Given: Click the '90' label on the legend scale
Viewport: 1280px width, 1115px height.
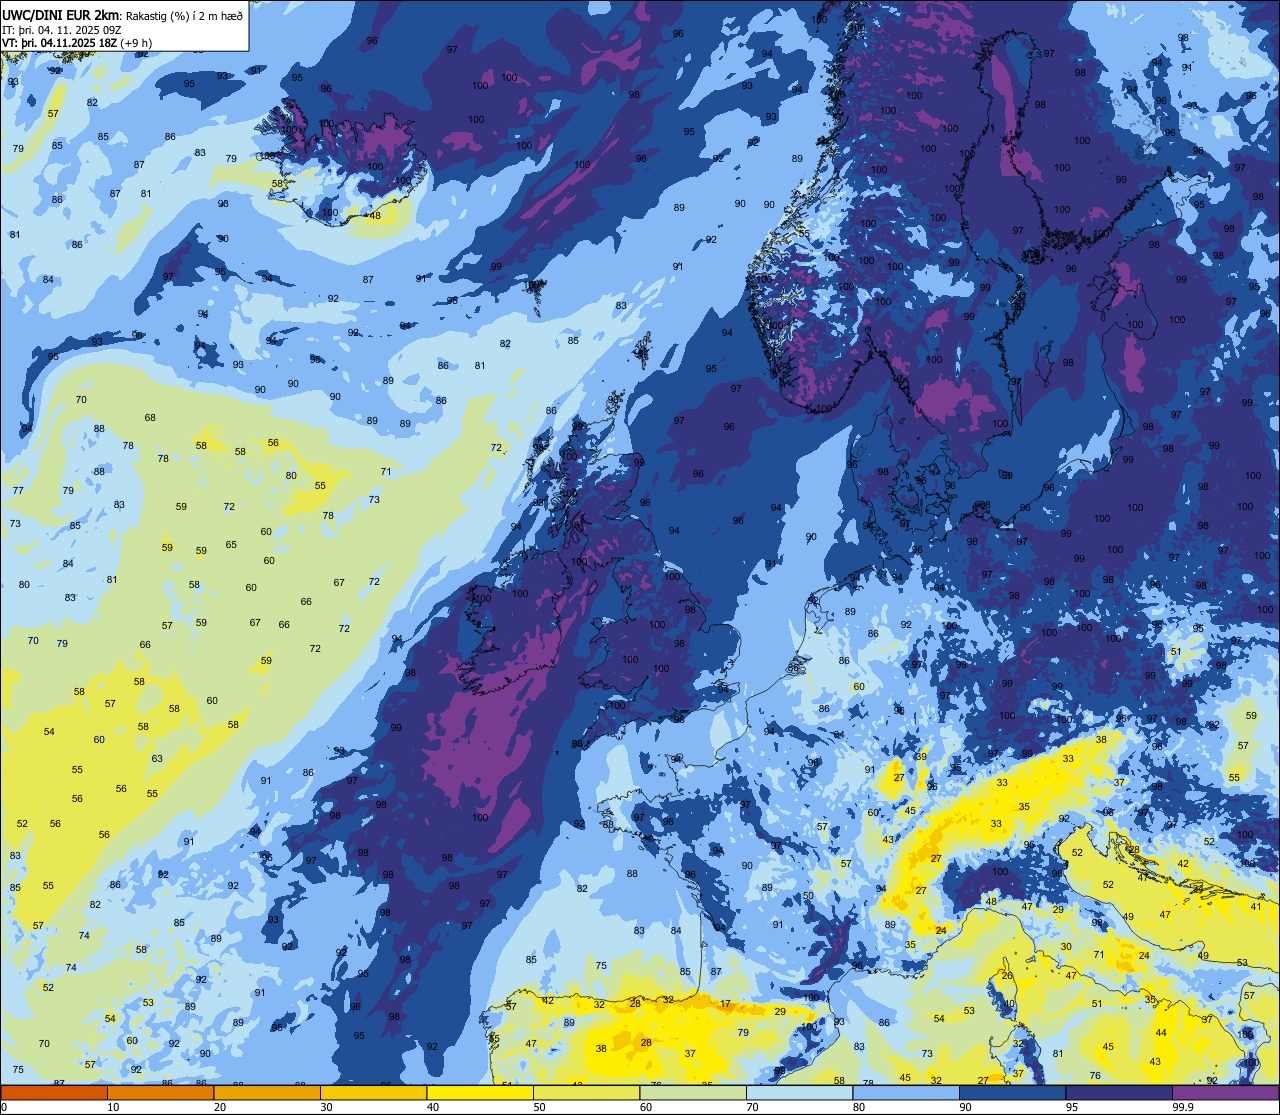Looking at the screenshot, I should [965, 1107].
